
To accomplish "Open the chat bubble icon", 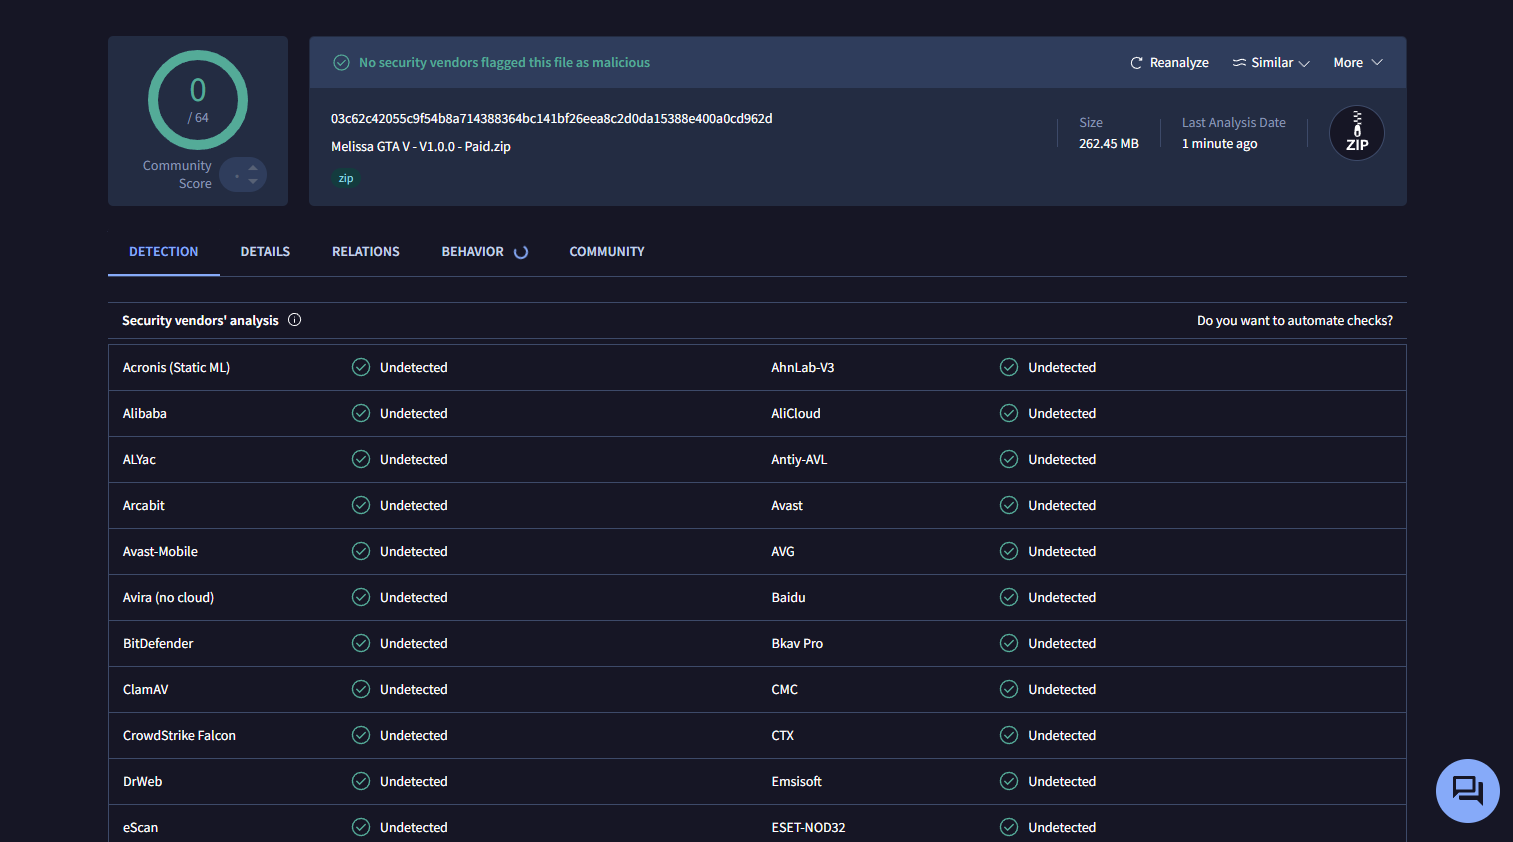I will click(1468, 791).
